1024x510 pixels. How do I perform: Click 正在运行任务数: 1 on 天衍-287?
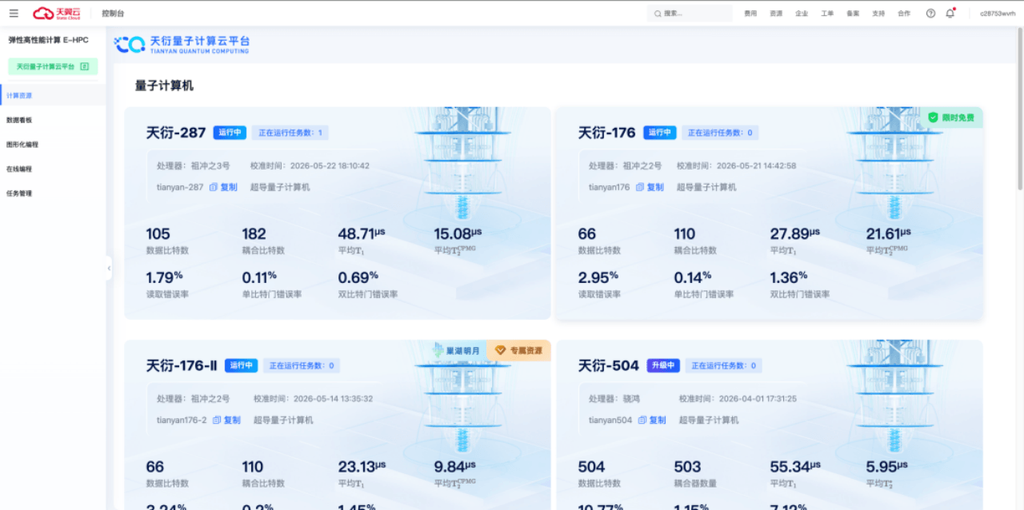[x=290, y=133]
